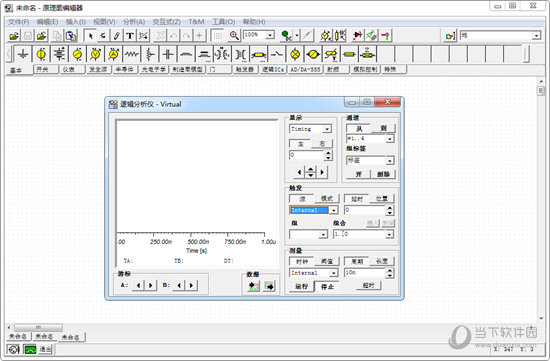
Task: Place a resistor component
Action: 132,54
